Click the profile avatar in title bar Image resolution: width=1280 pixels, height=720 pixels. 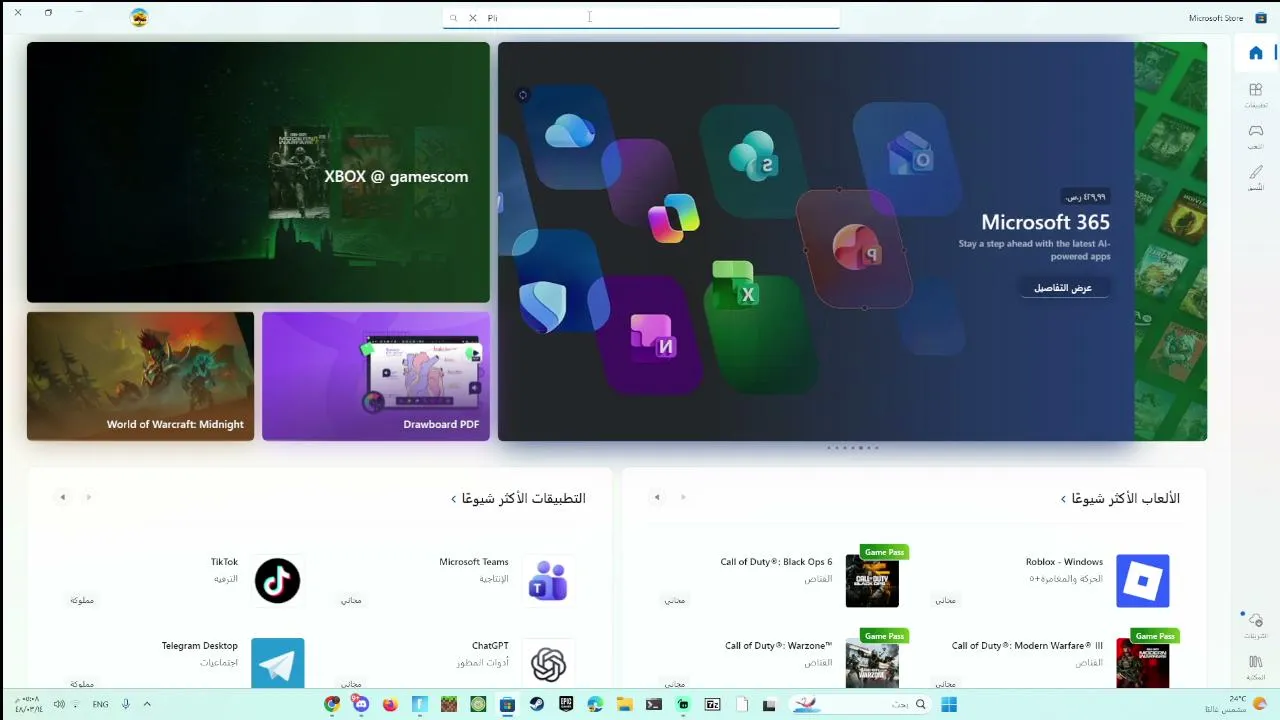point(139,17)
